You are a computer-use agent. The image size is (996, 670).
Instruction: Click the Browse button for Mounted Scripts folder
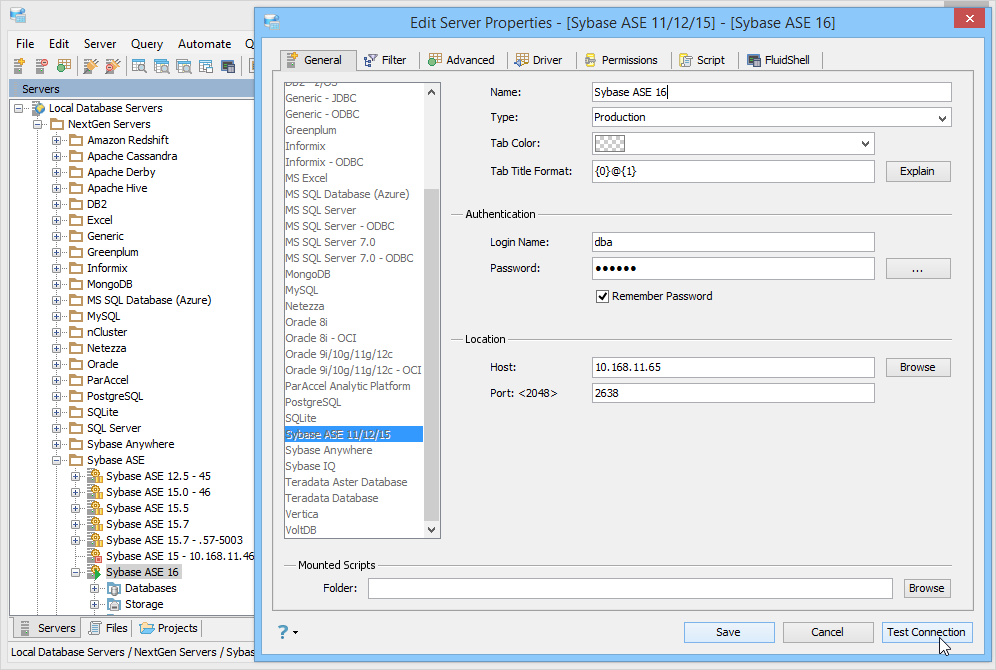[927, 589]
